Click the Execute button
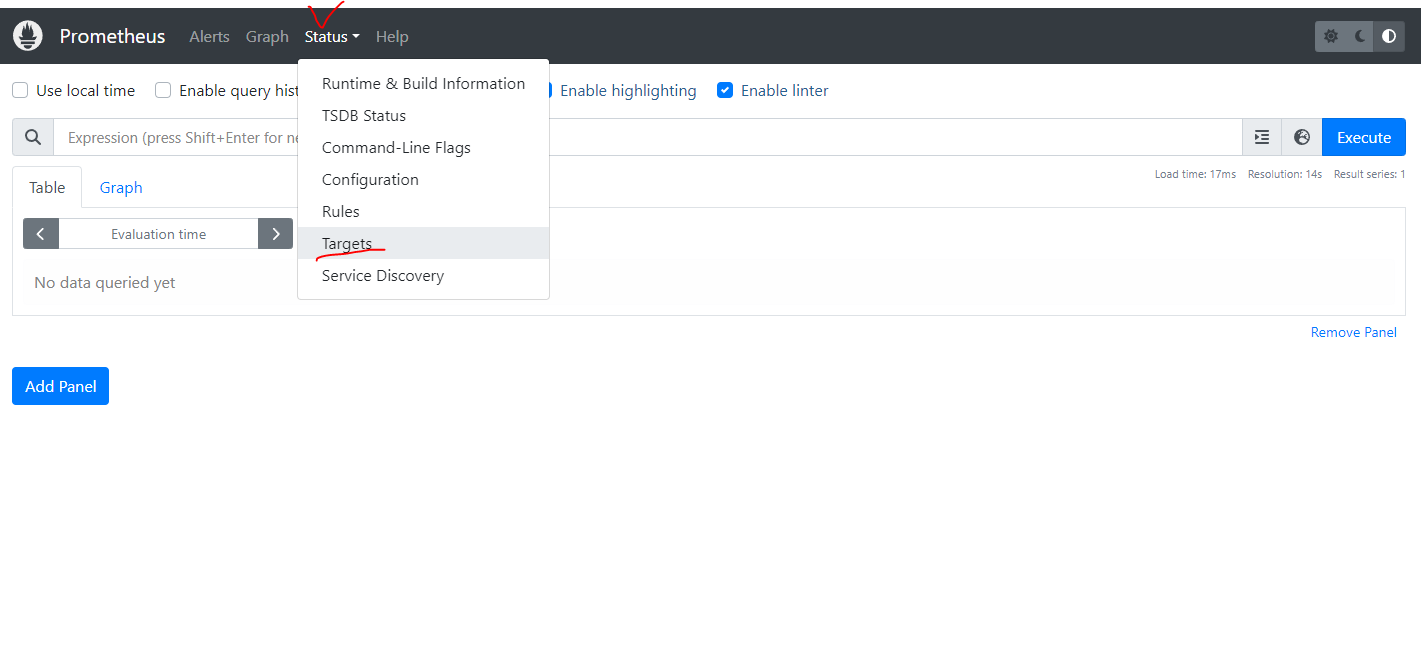Viewport: 1421px width, 649px height. point(1364,137)
